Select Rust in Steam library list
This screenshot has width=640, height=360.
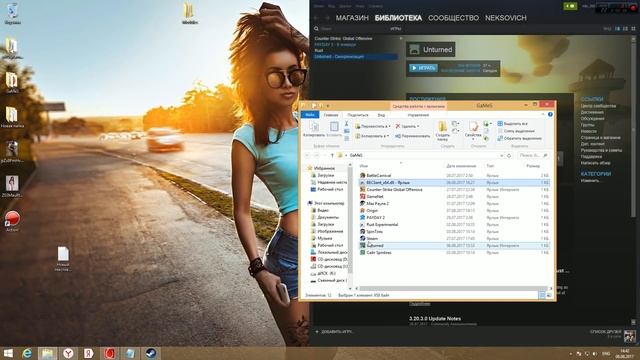click(319, 51)
